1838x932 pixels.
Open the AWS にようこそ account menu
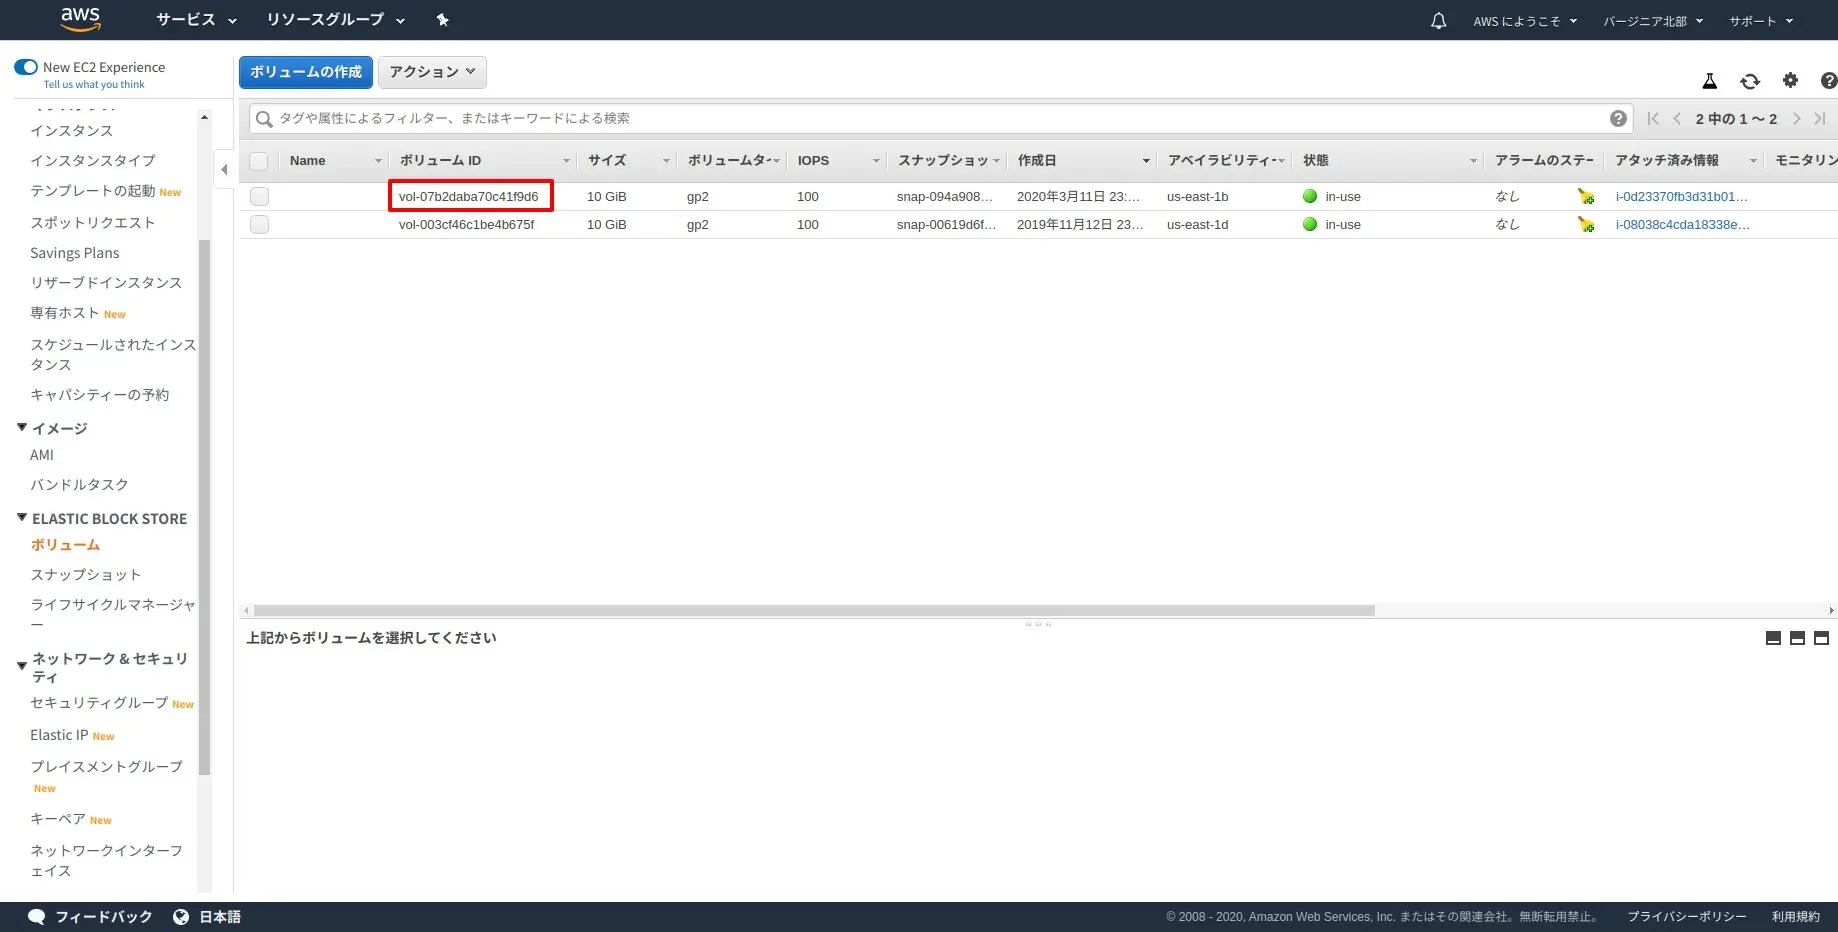[x=1524, y=21]
